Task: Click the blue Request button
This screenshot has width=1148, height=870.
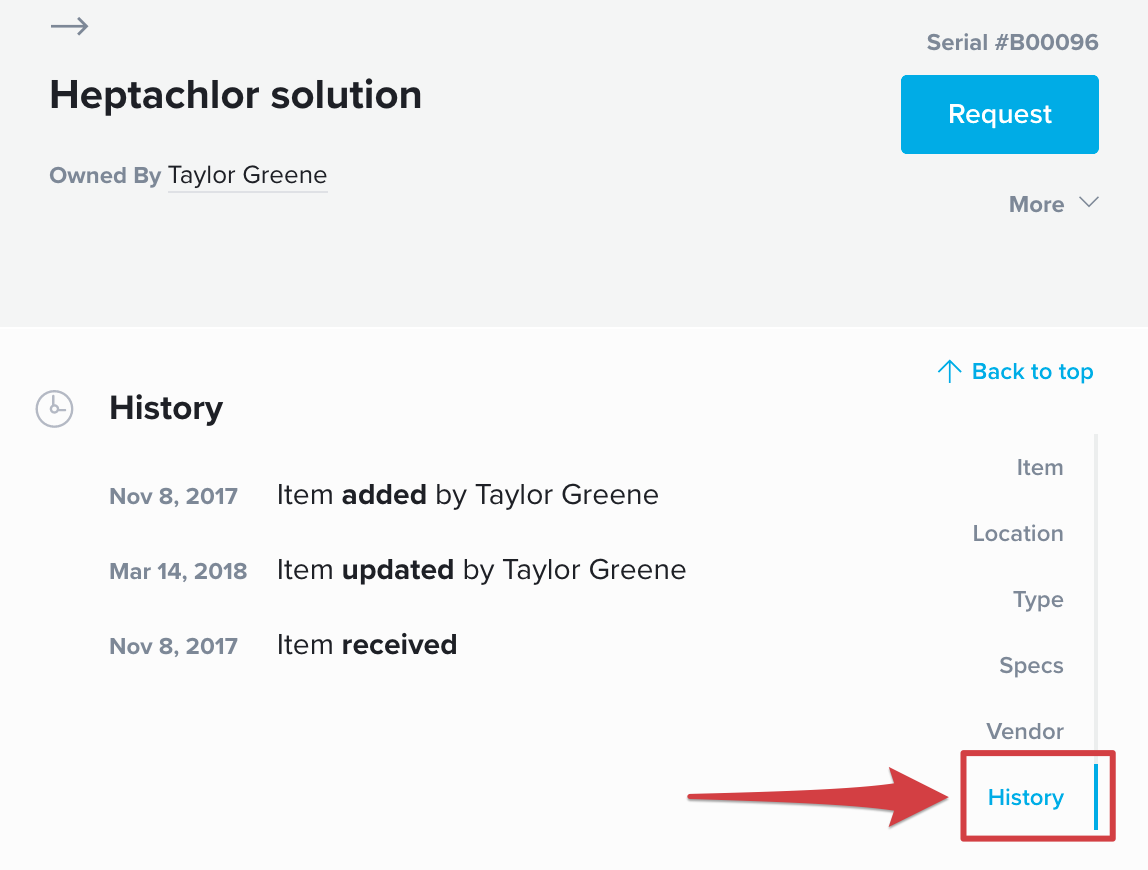Action: pyautogui.click(x=999, y=114)
